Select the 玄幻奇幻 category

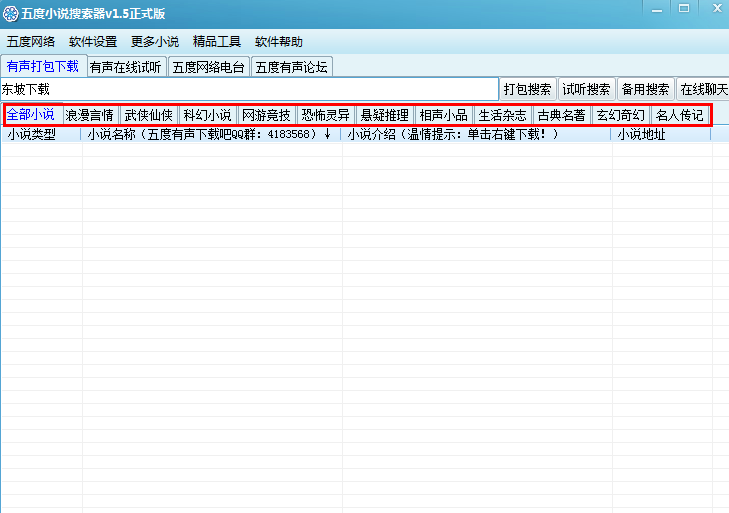(621, 115)
